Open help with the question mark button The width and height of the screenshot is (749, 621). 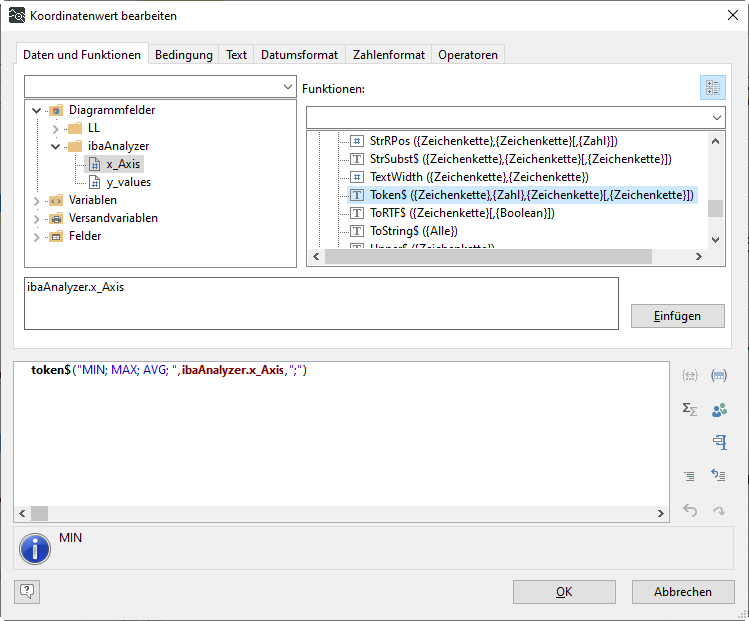pyautogui.click(x=27, y=591)
